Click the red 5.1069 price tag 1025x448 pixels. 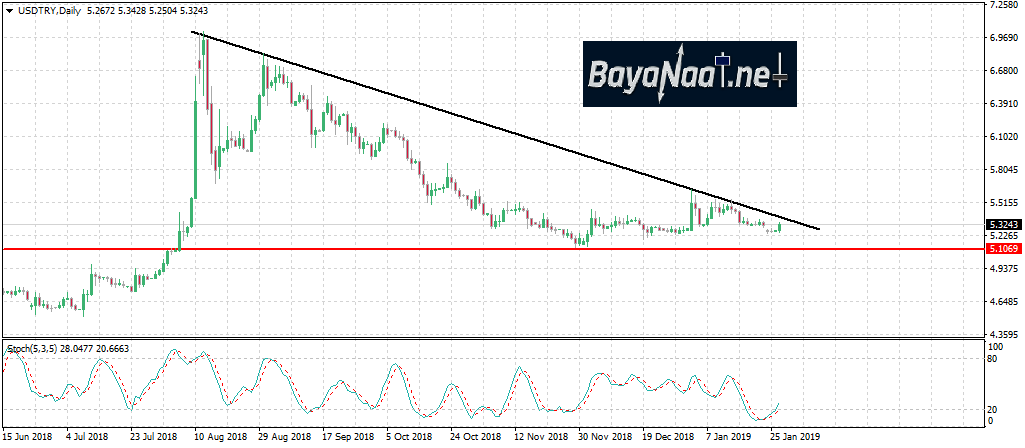point(1002,248)
